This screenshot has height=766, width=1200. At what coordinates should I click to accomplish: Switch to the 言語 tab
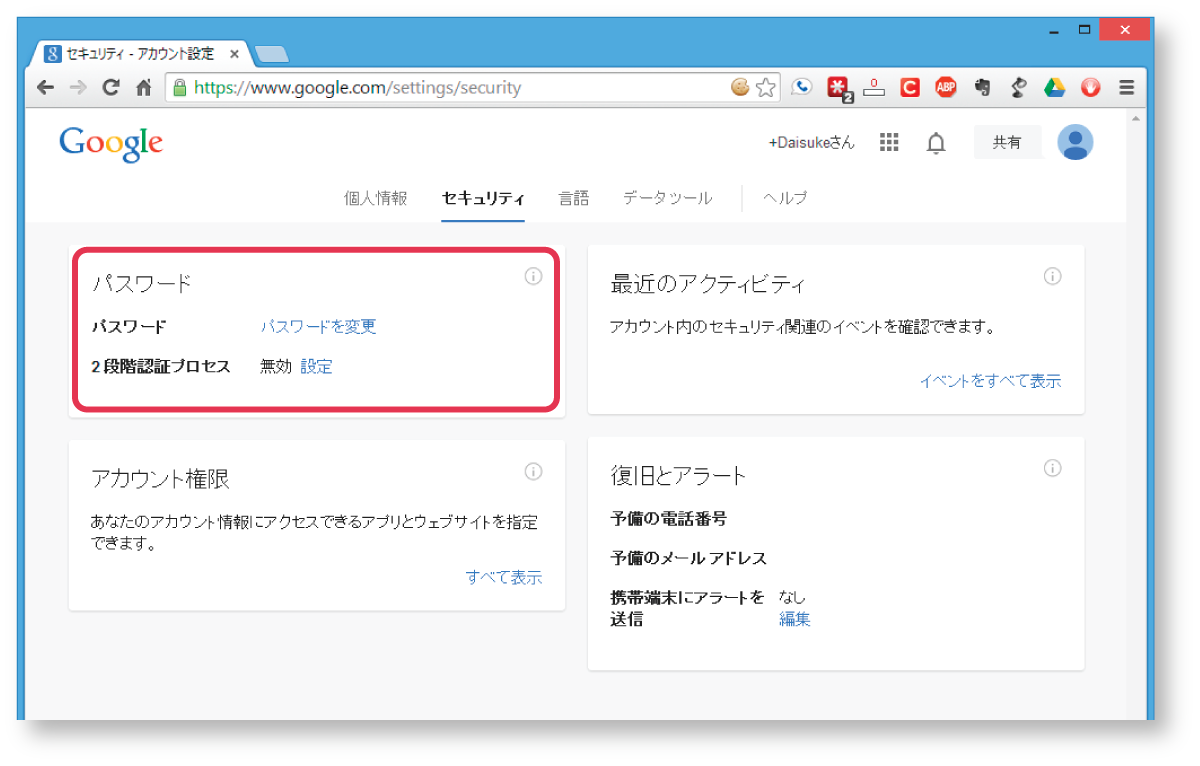point(574,198)
